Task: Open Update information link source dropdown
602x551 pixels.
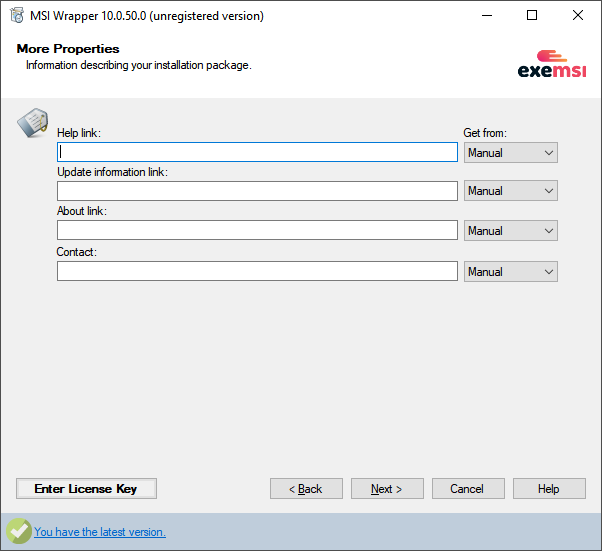Action: point(511,191)
